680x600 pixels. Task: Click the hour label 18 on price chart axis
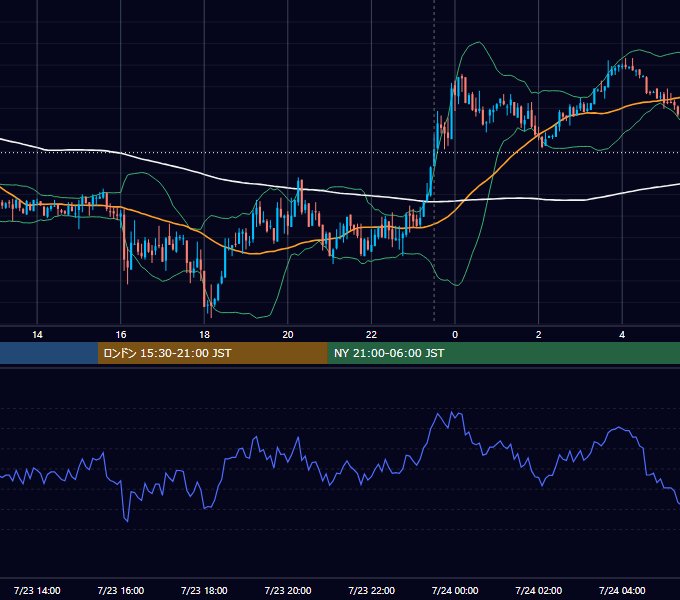204,335
